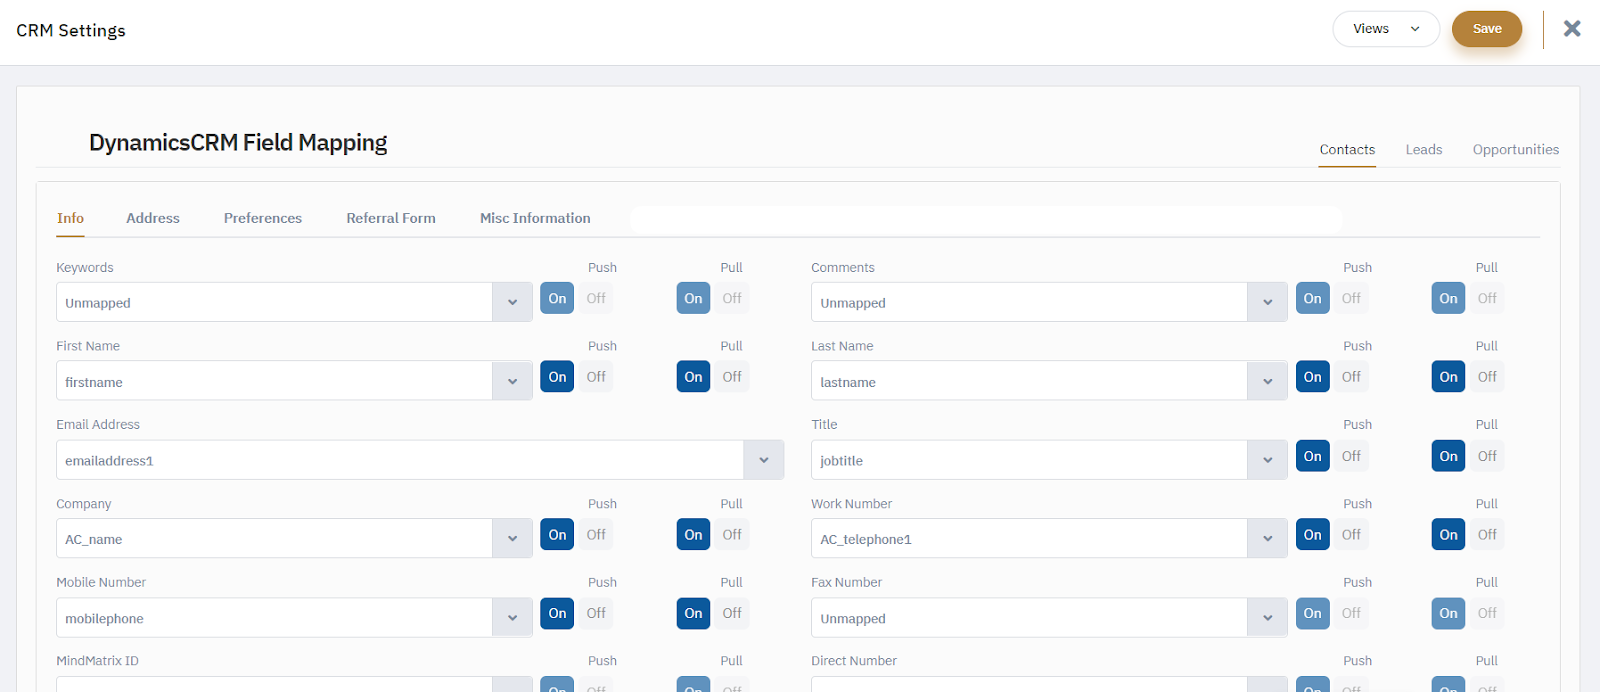The width and height of the screenshot is (1600, 692).
Task: Switch to the Opportunities tab
Action: 1516,150
